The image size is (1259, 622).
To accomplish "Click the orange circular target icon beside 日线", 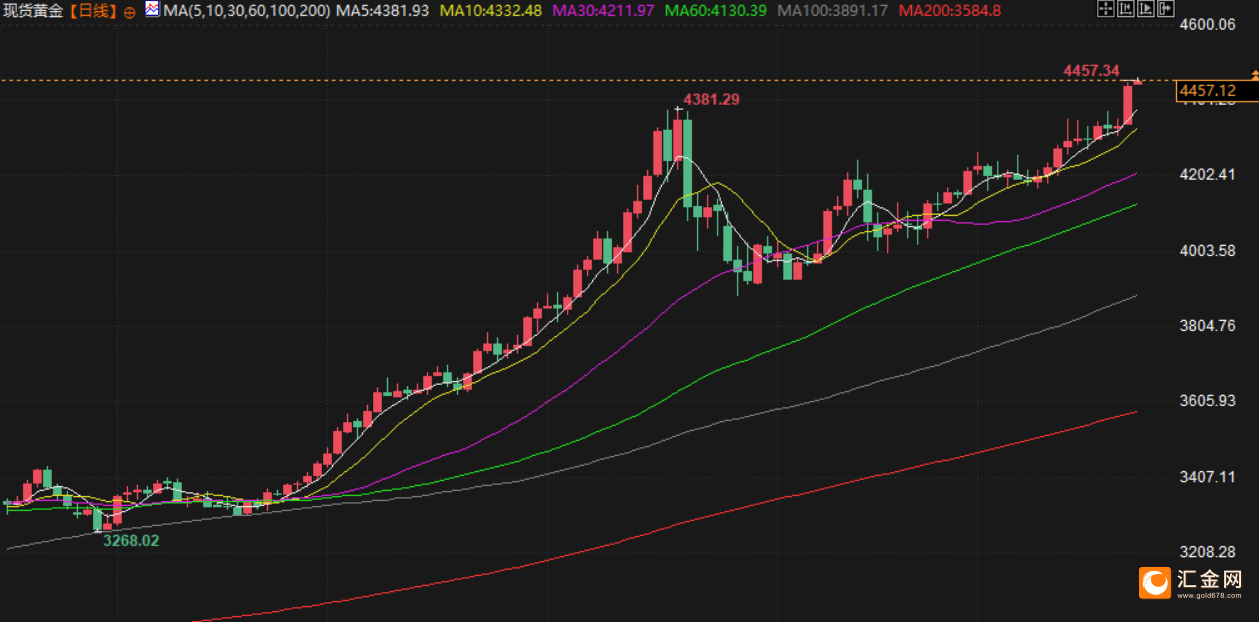I will (130, 11).
